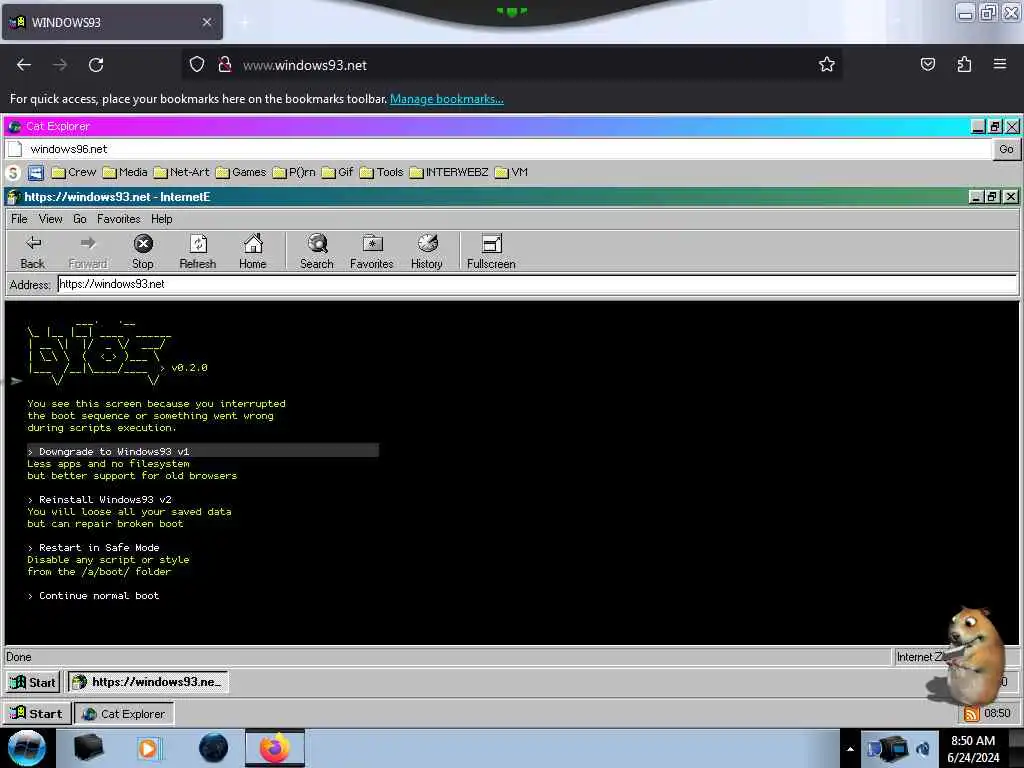Show hidden system tray icons
Viewport: 1024px width, 768px height.
pyautogui.click(x=850, y=749)
